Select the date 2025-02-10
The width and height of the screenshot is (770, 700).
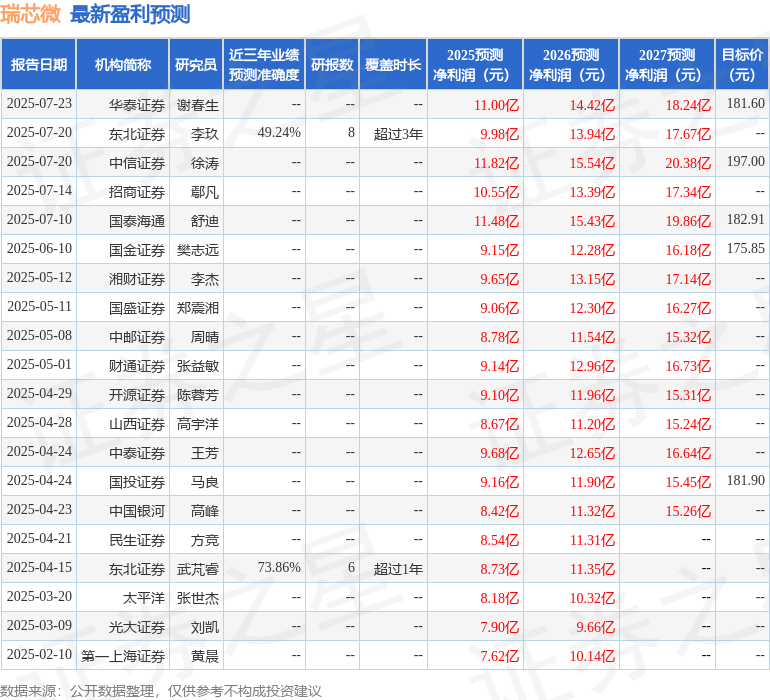click(x=39, y=654)
